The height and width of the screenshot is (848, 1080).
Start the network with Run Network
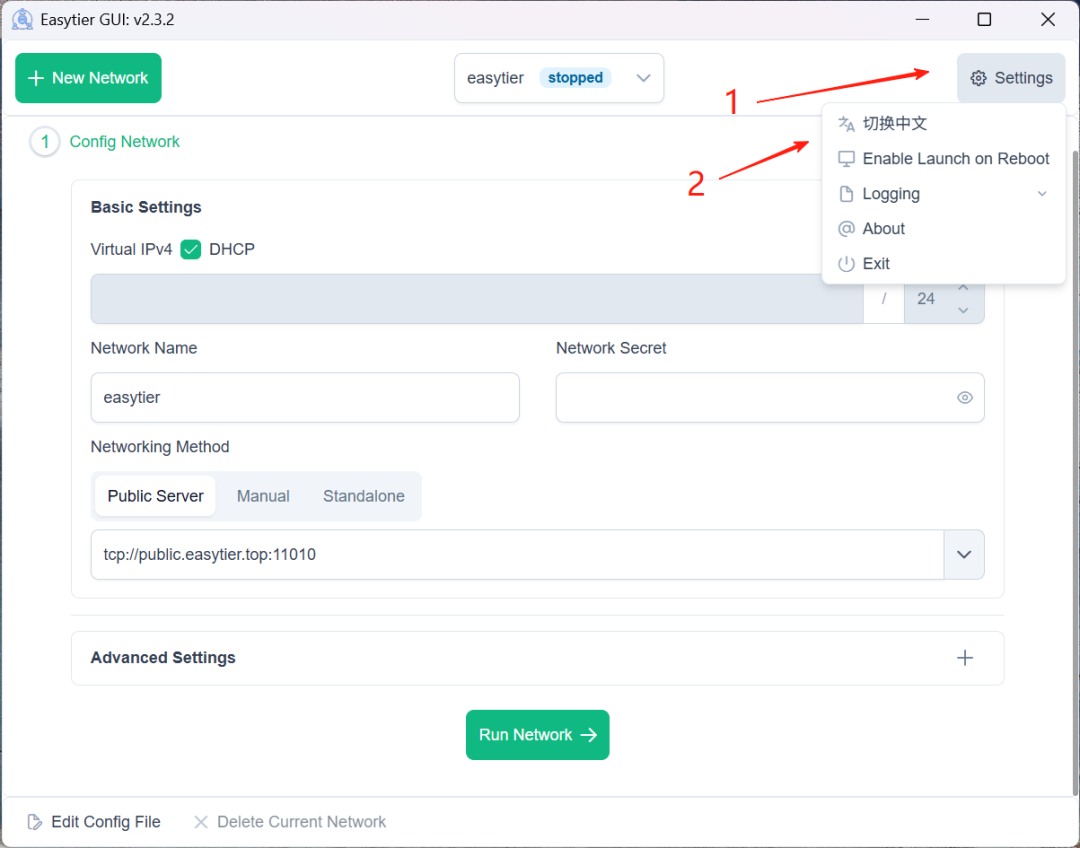[537, 735]
